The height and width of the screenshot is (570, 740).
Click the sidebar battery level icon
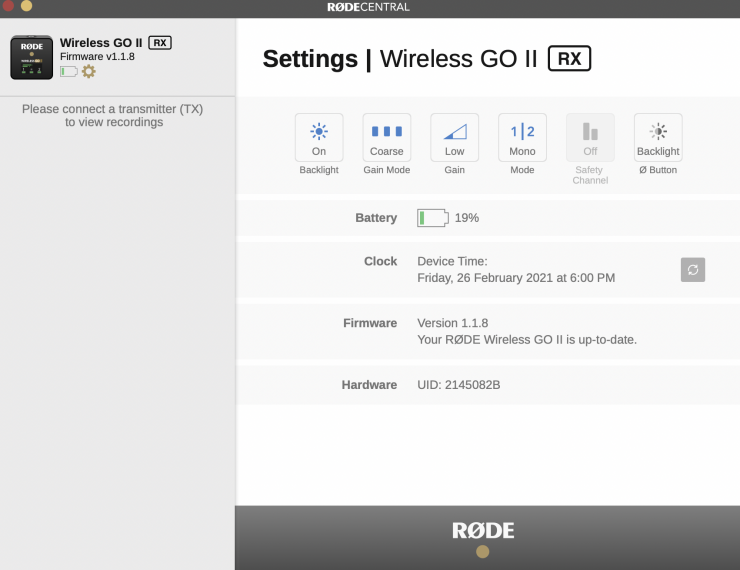click(68, 72)
